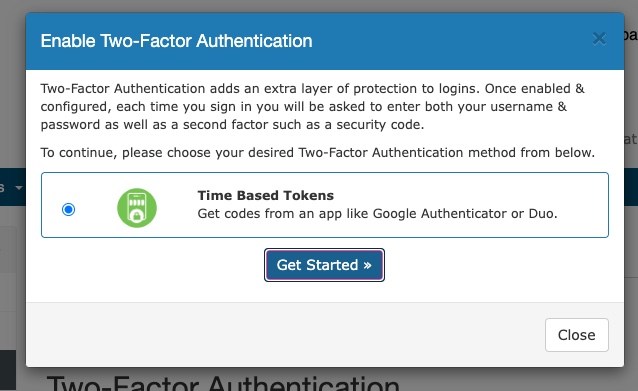Viewport: 638px width, 391px height.
Task: Click the bold Time Based Tokens label
Action: pyautogui.click(x=265, y=195)
